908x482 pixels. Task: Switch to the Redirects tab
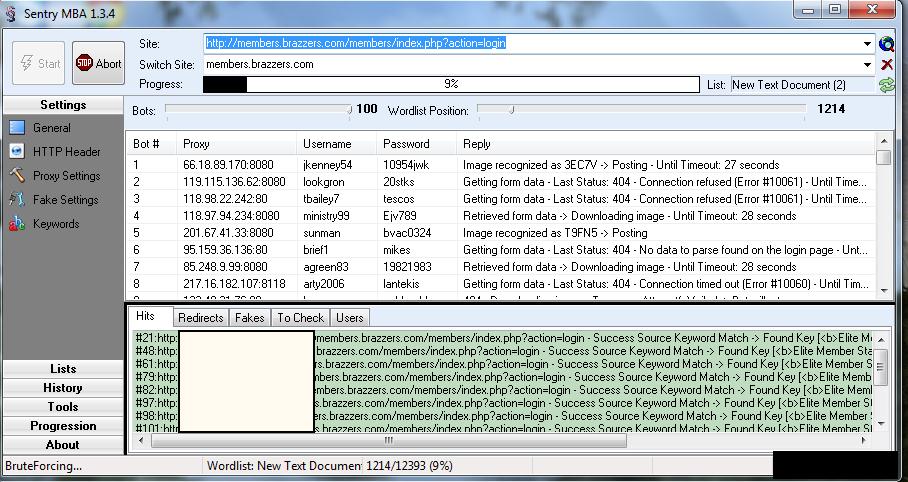[x=200, y=317]
